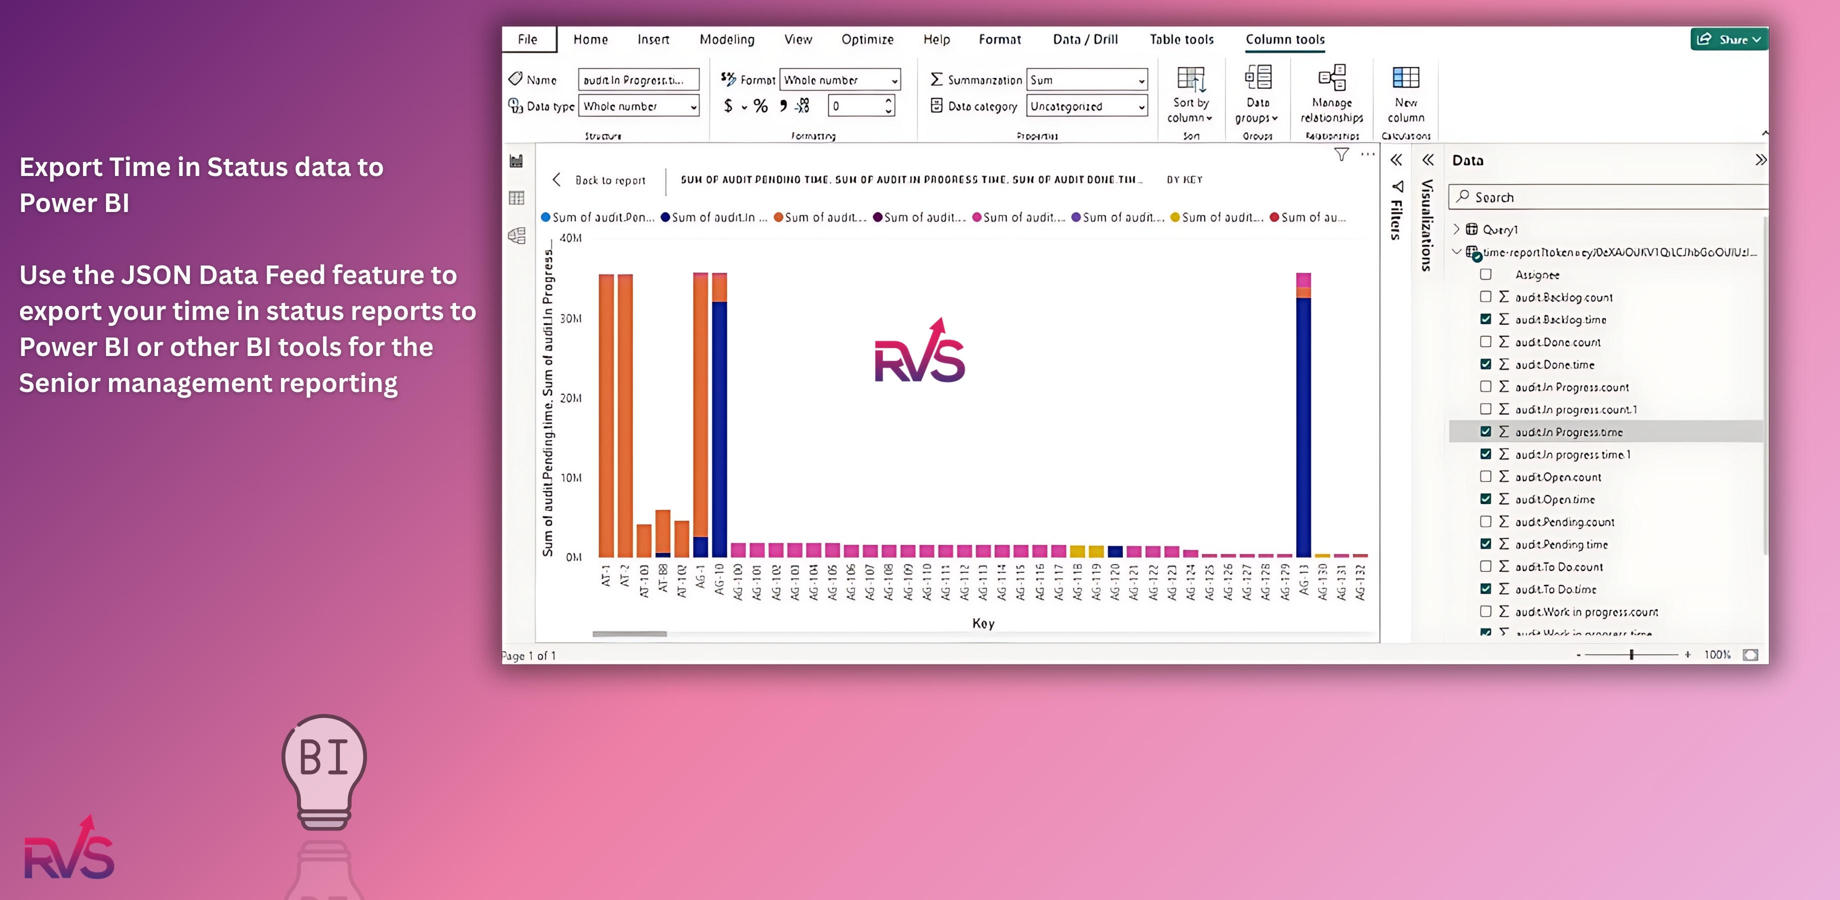Click the Share button
The image size is (1840, 900).
tap(1729, 39)
